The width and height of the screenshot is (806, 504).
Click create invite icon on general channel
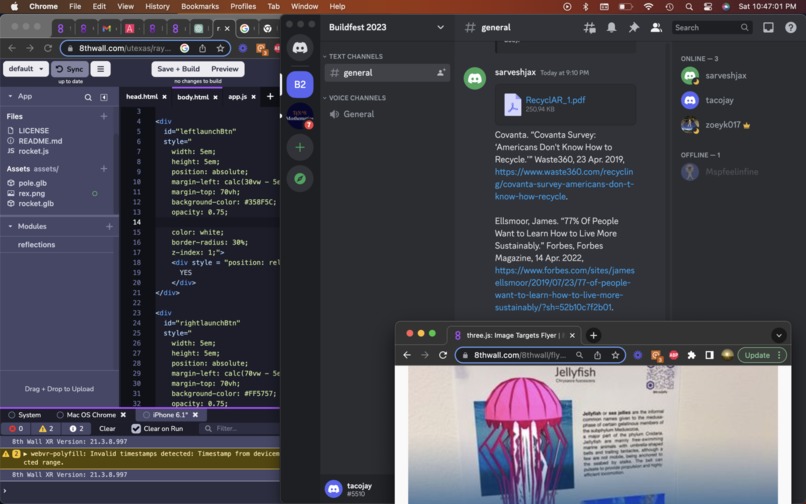[441, 73]
